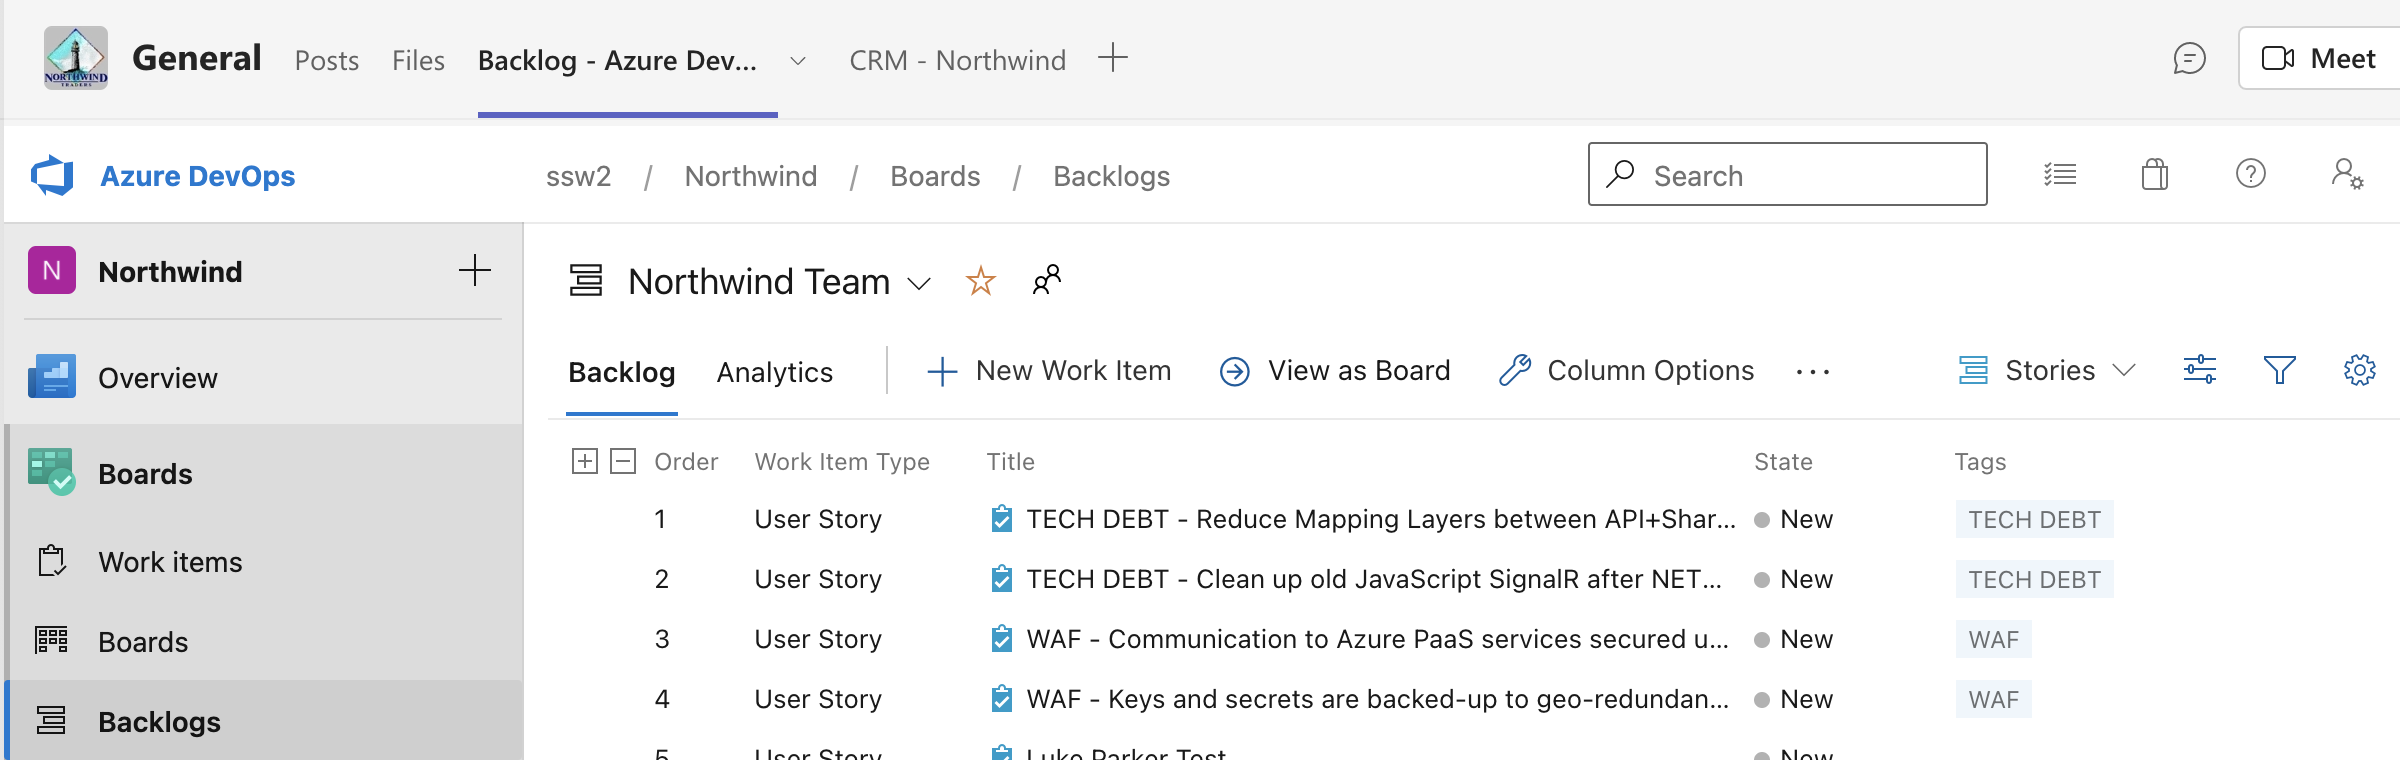This screenshot has height=760, width=2400.
Task: Click New Work Item button
Action: [1049, 371]
